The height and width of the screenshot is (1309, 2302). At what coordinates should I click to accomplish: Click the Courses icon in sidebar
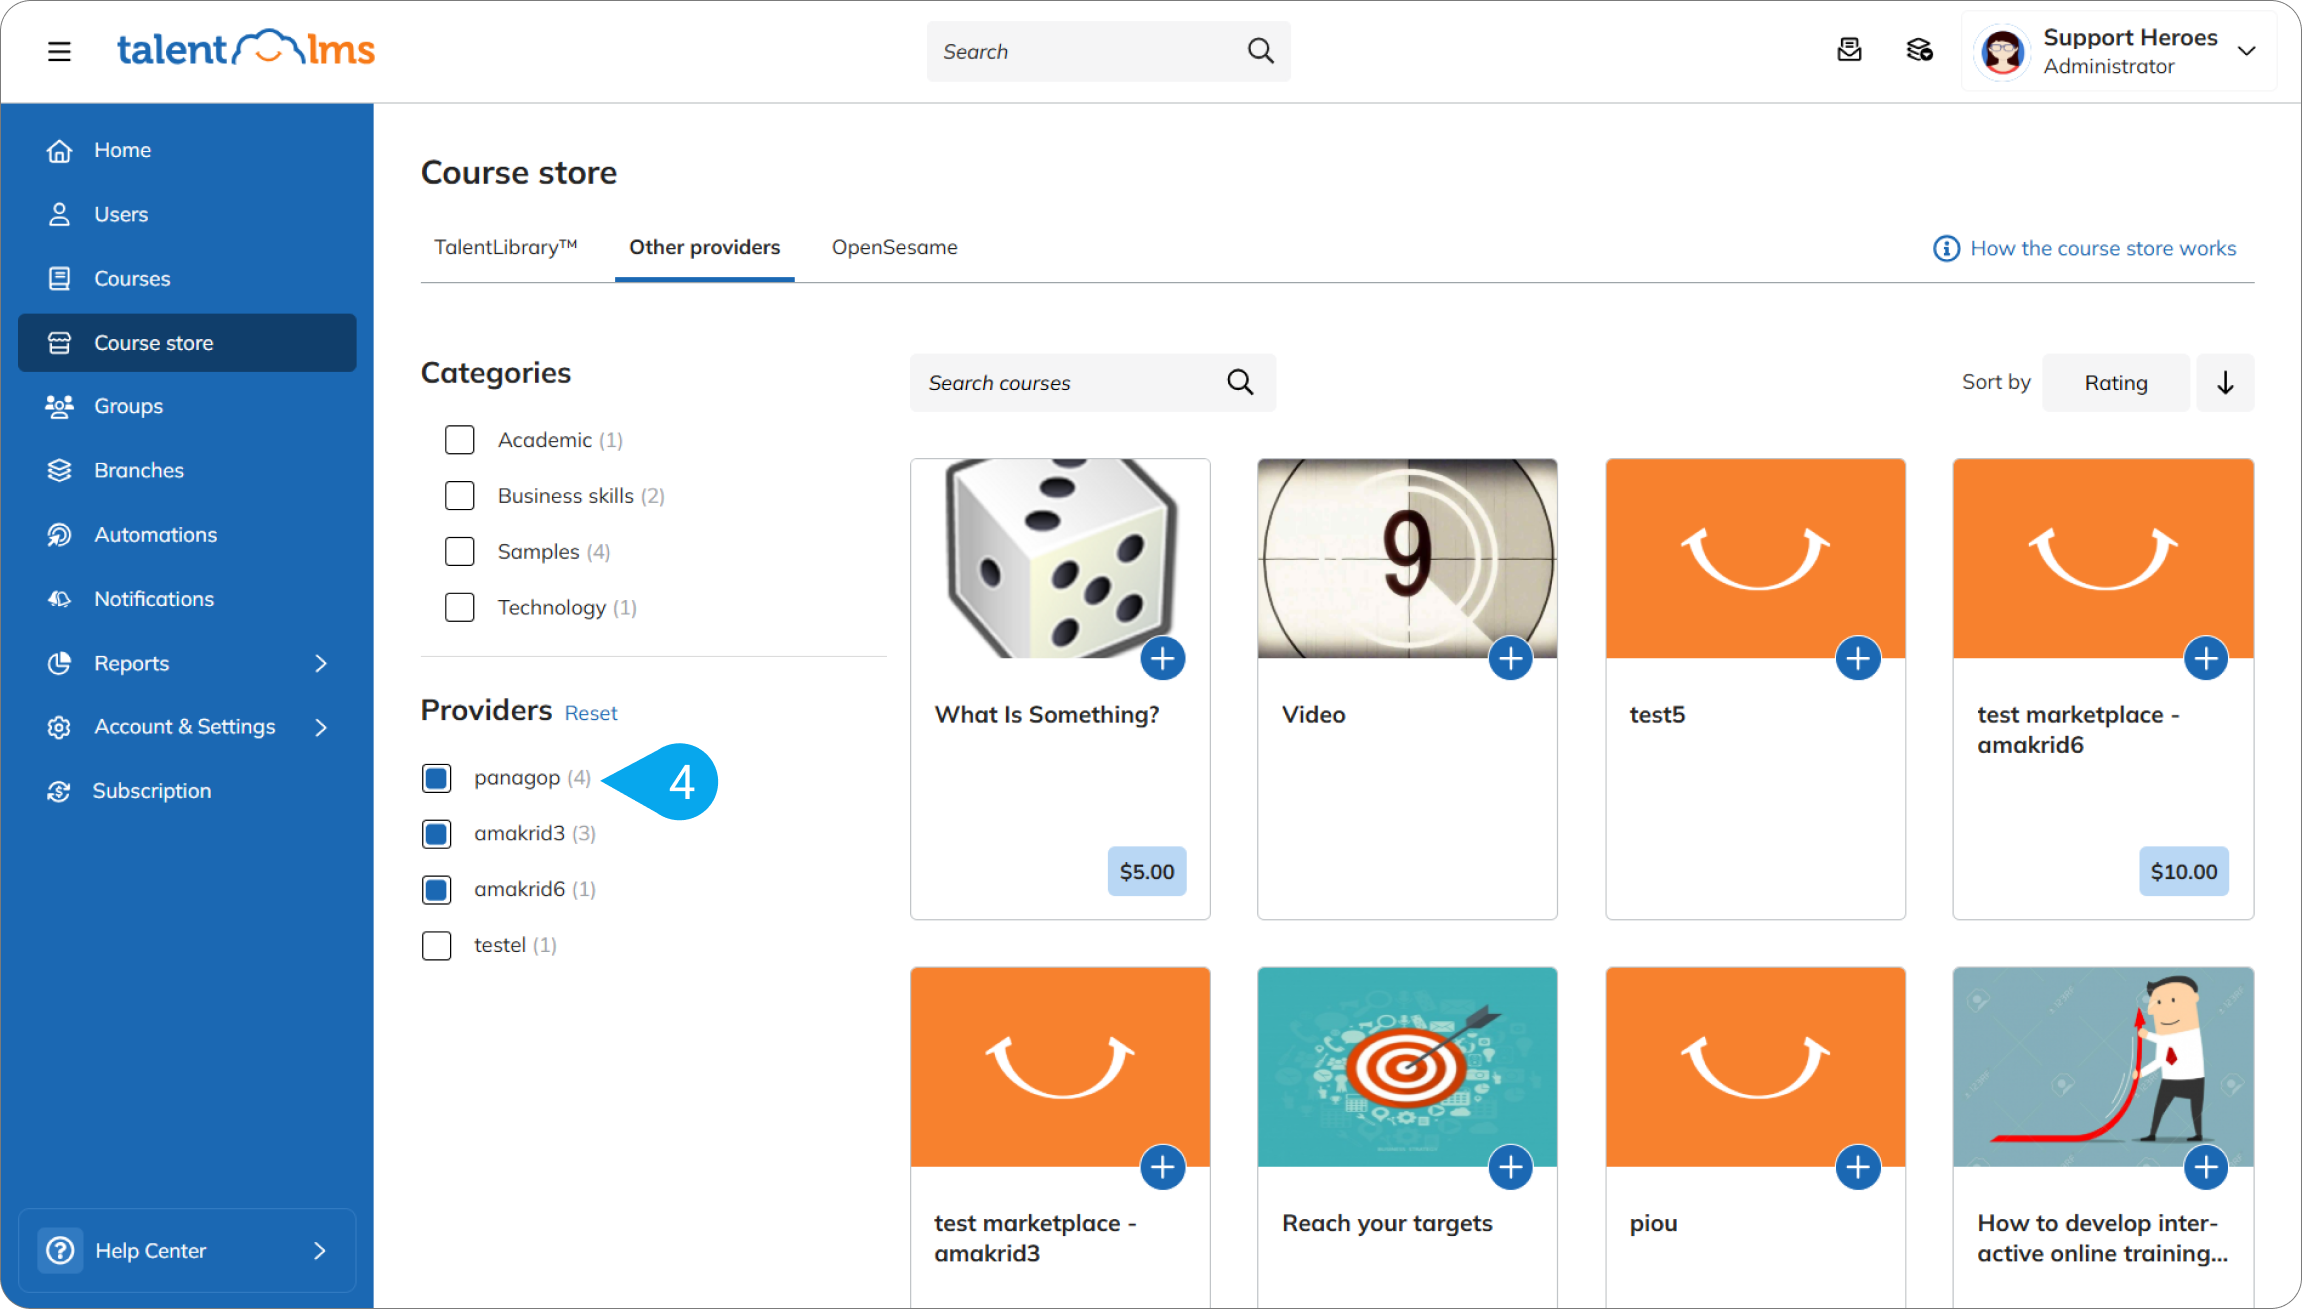point(60,278)
